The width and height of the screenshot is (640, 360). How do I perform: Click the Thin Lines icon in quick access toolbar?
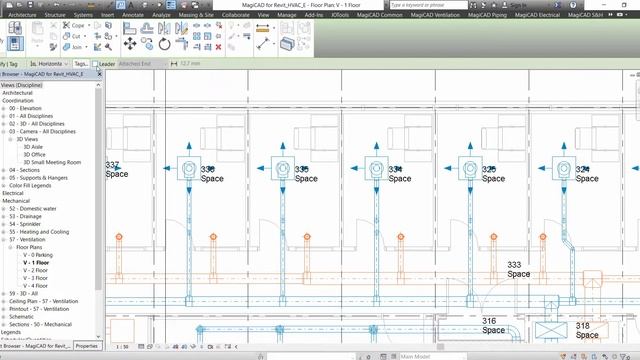[x=171, y=5]
